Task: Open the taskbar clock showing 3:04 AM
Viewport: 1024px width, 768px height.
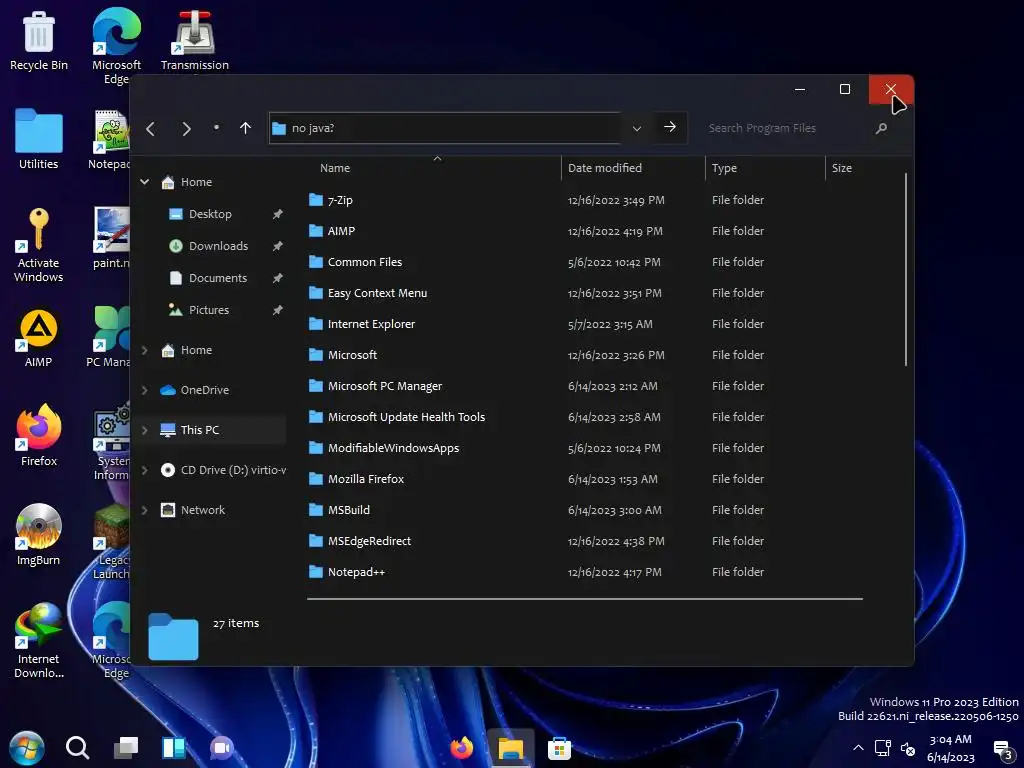Action: [x=950, y=748]
